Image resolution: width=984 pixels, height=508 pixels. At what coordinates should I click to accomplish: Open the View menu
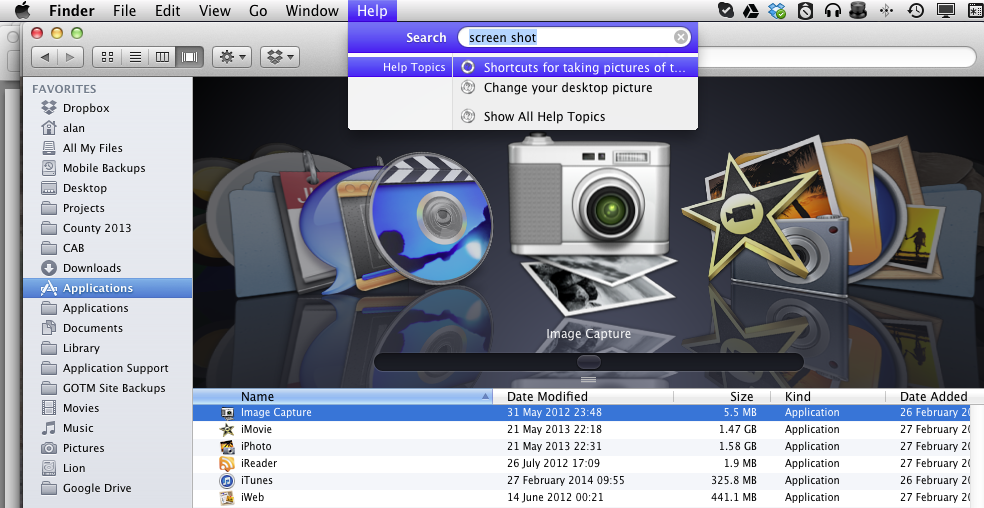pos(215,11)
